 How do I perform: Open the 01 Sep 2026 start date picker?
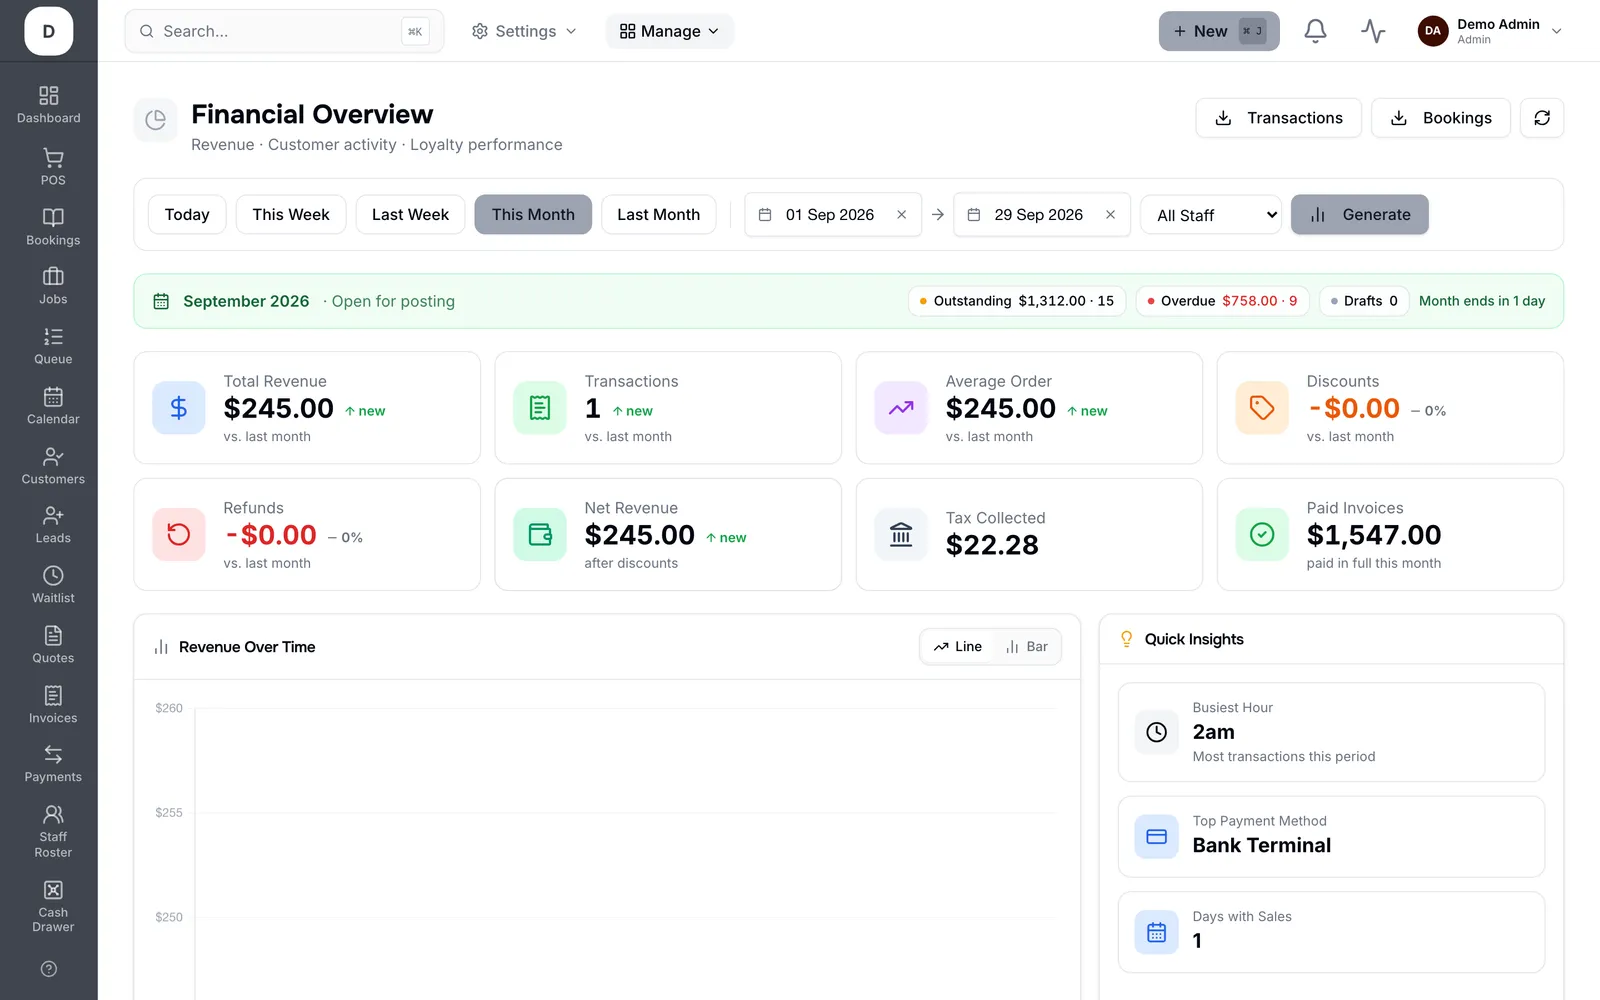pyautogui.click(x=832, y=215)
